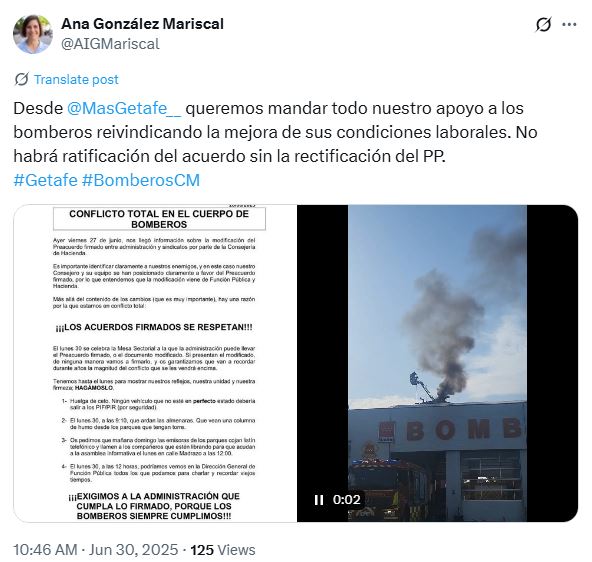592x562 pixels.
Task: Open the three-dot more options menu
Action: (569, 25)
